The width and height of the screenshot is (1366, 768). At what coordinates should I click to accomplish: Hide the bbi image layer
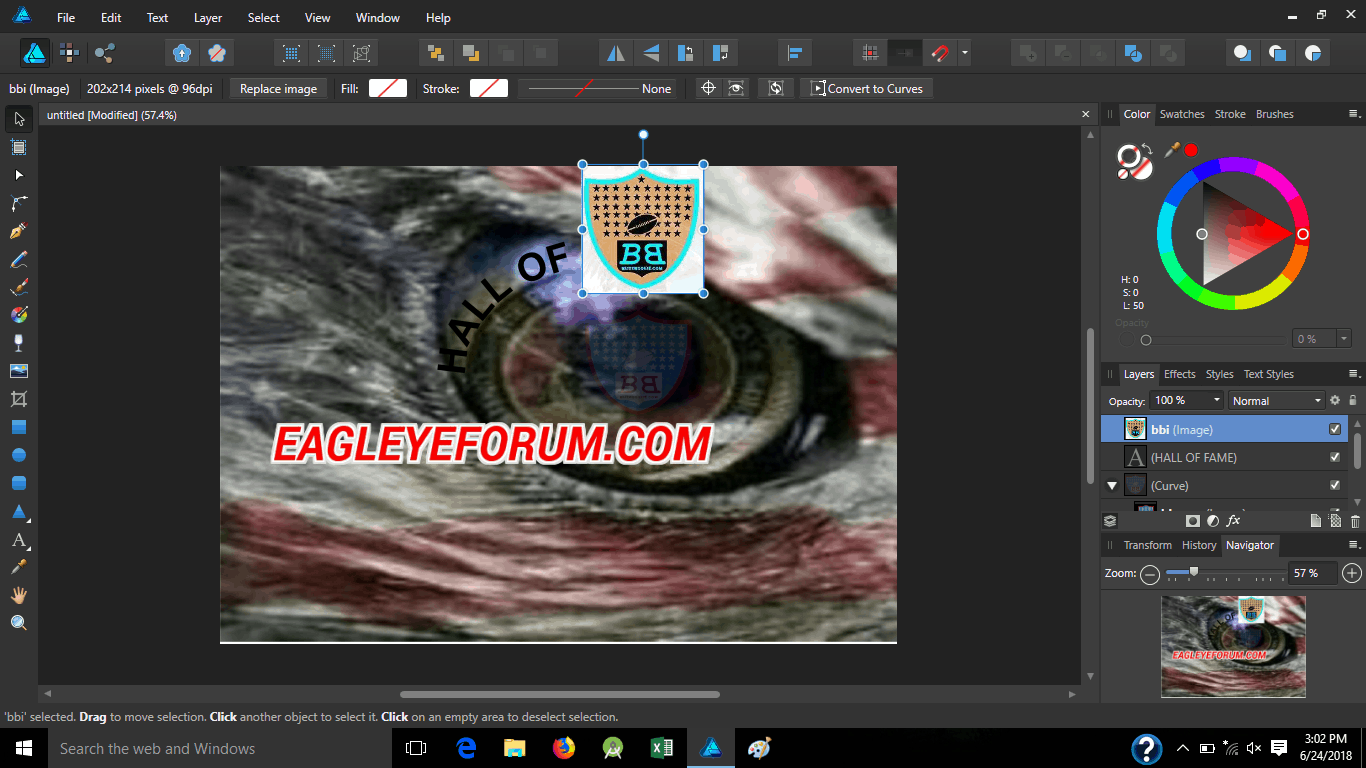click(x=1334, y=429)
